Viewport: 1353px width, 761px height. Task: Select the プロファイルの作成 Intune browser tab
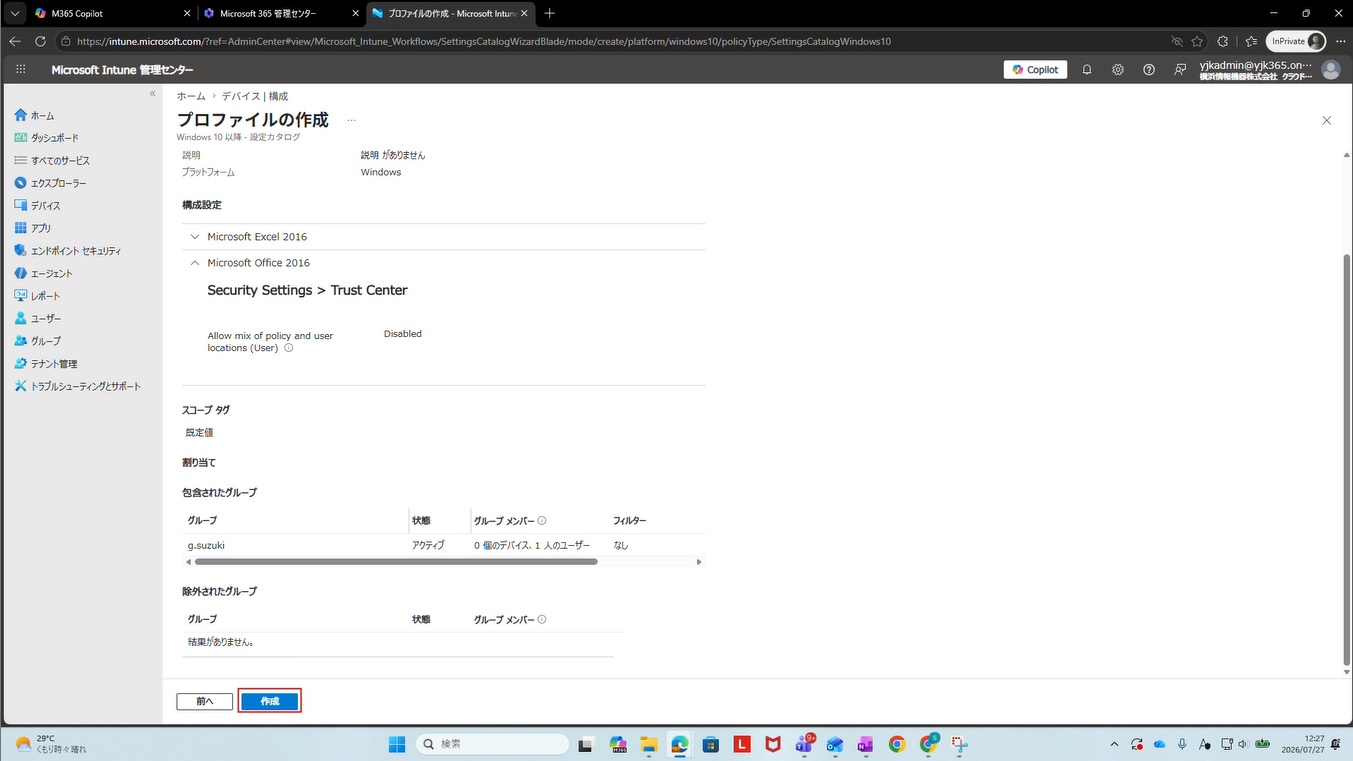(x=449, y=14)
